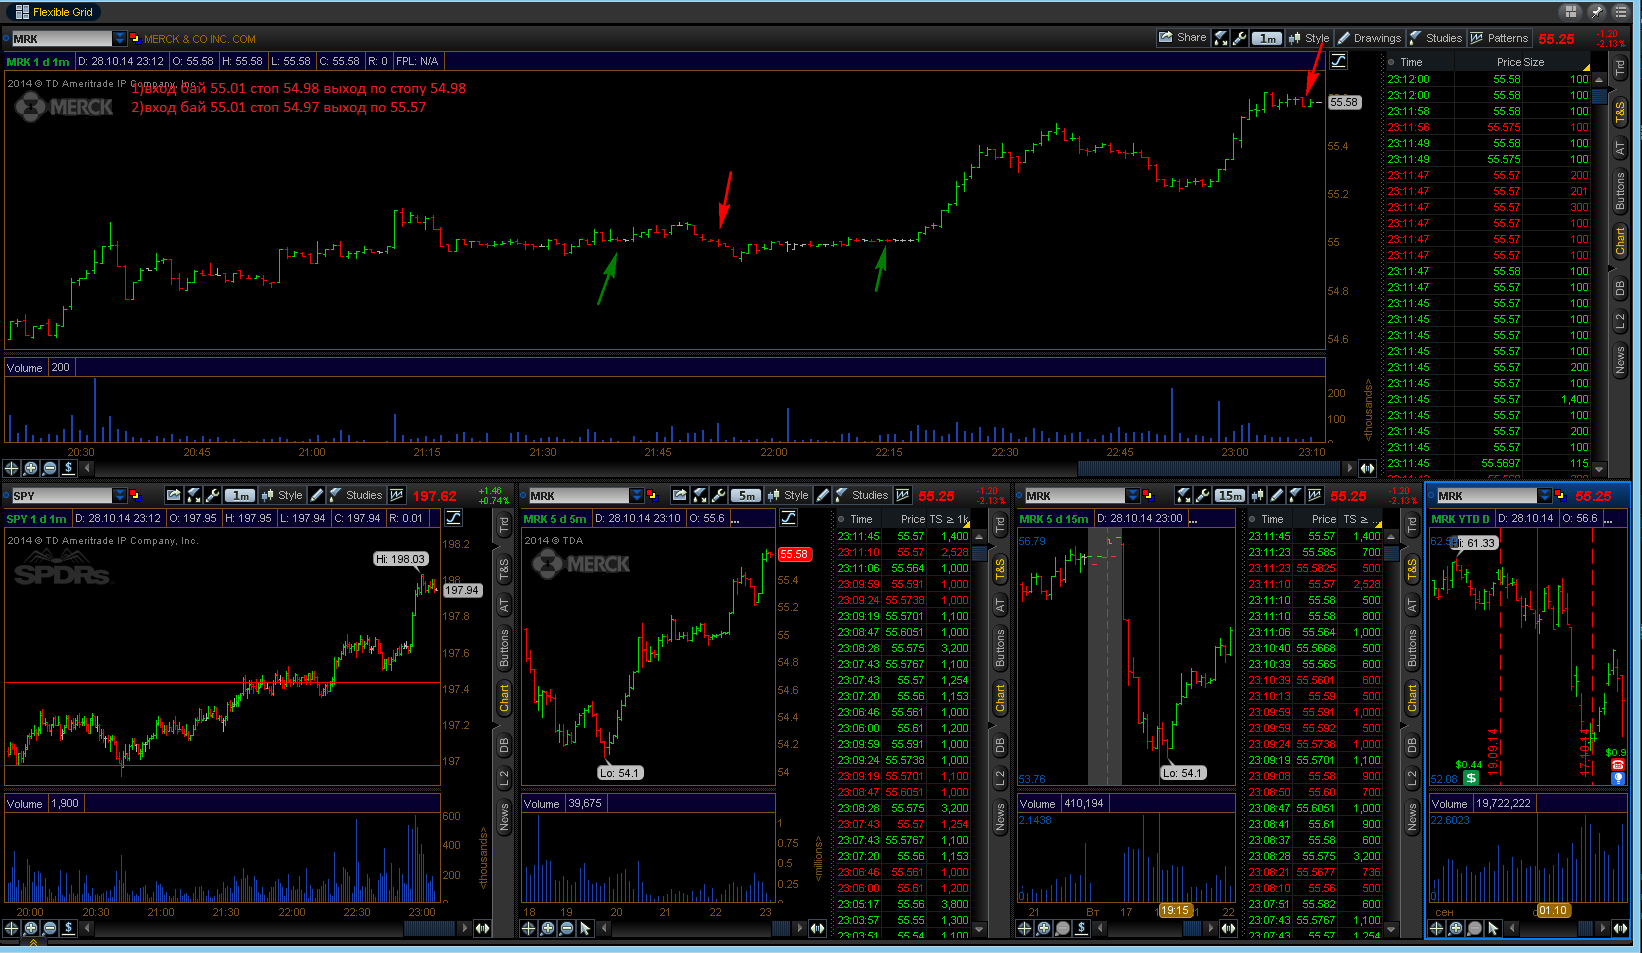This screenshot has width=1642, height=953.
Task: Click the color link icon beside main MRK symbol
Action: [x=135, y=39]
